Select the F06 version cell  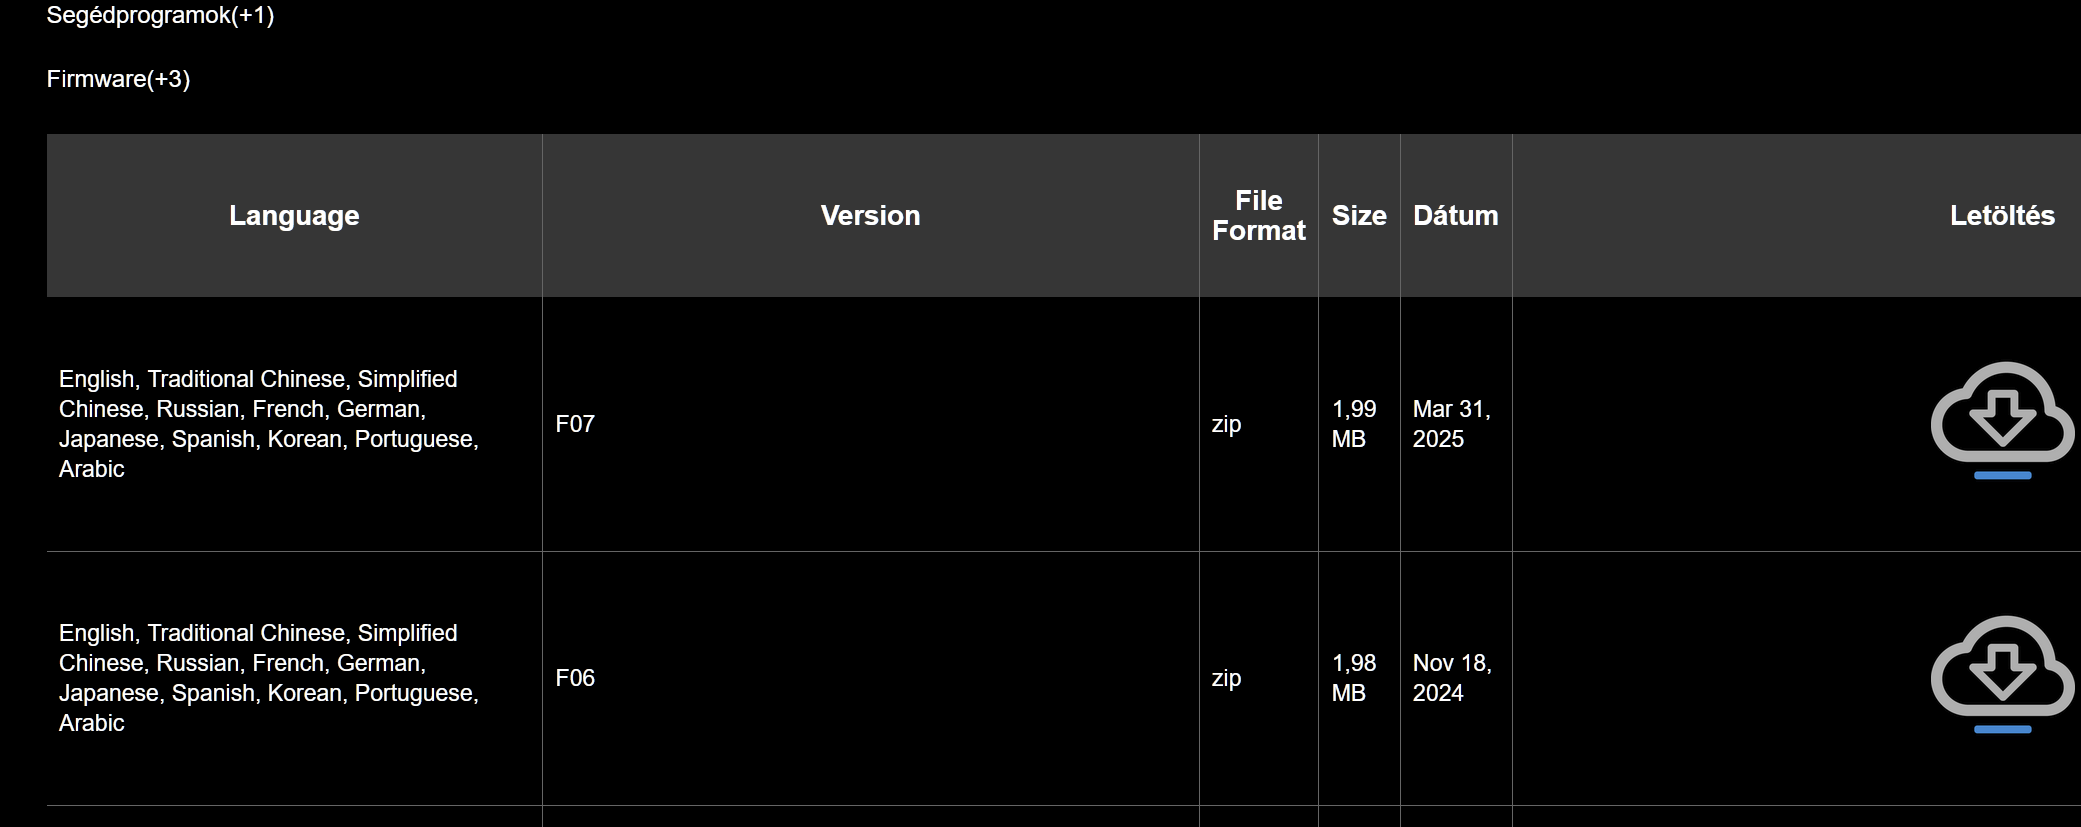(575, 678)
